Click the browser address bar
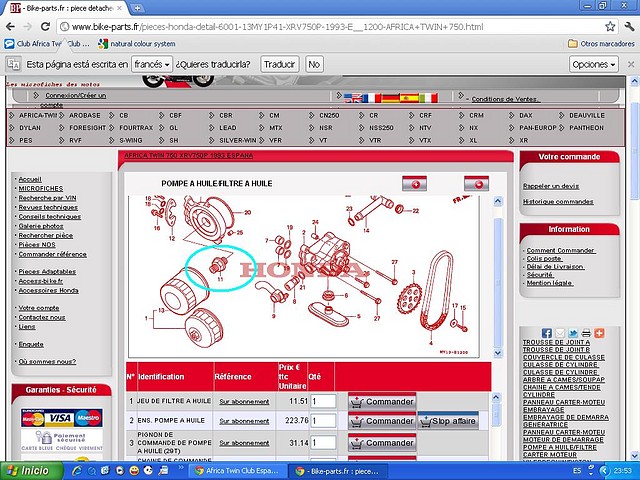This screenshot has width=640, height=480. pos(329,27)
